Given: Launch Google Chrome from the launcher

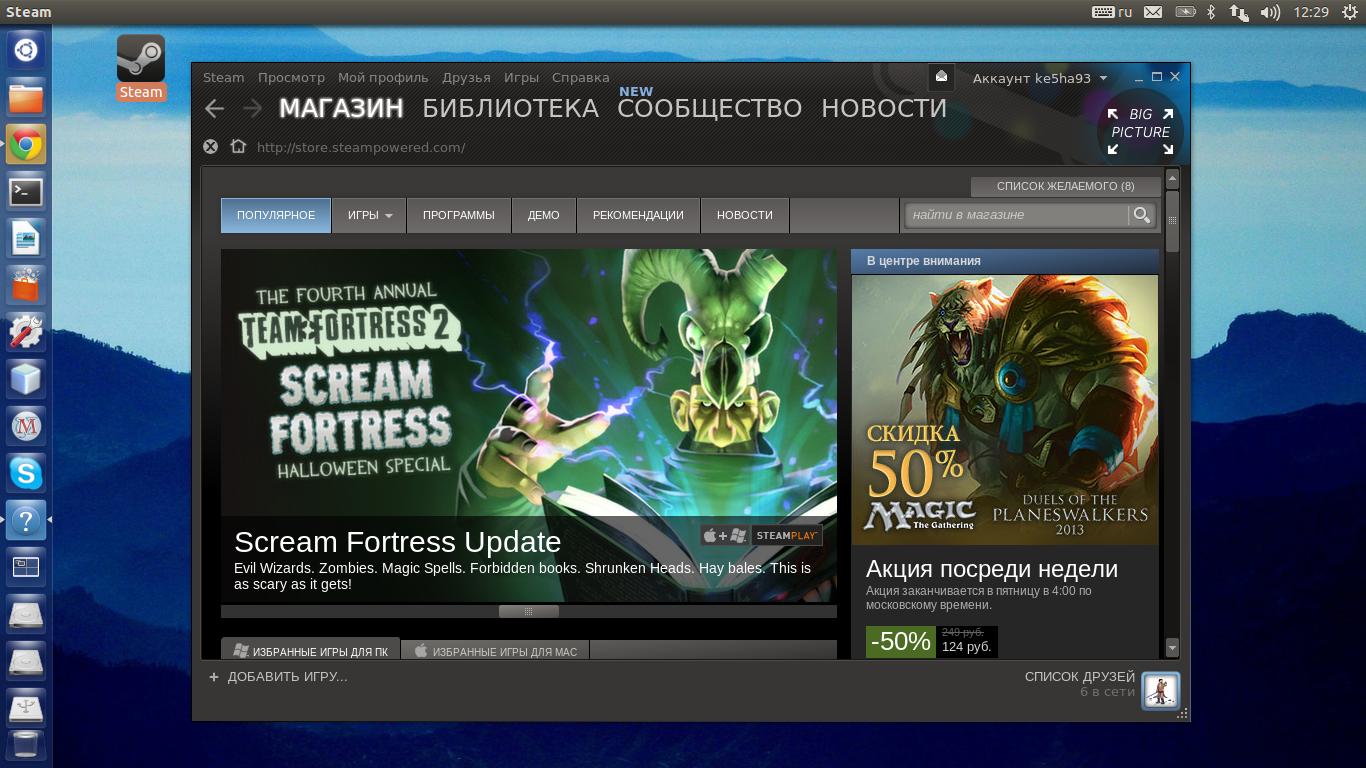Looking at the screenshot, I should tap(26, 144).
